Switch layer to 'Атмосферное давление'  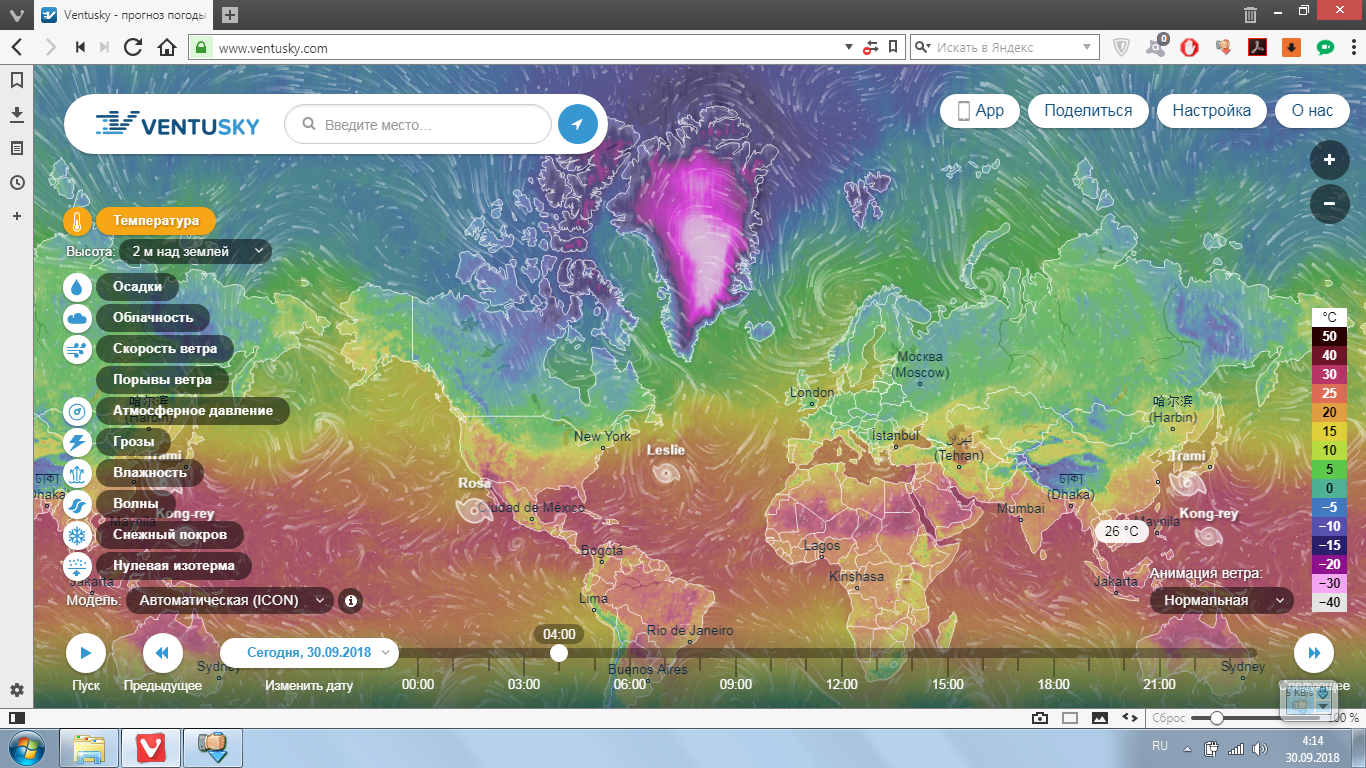point(192,411)
